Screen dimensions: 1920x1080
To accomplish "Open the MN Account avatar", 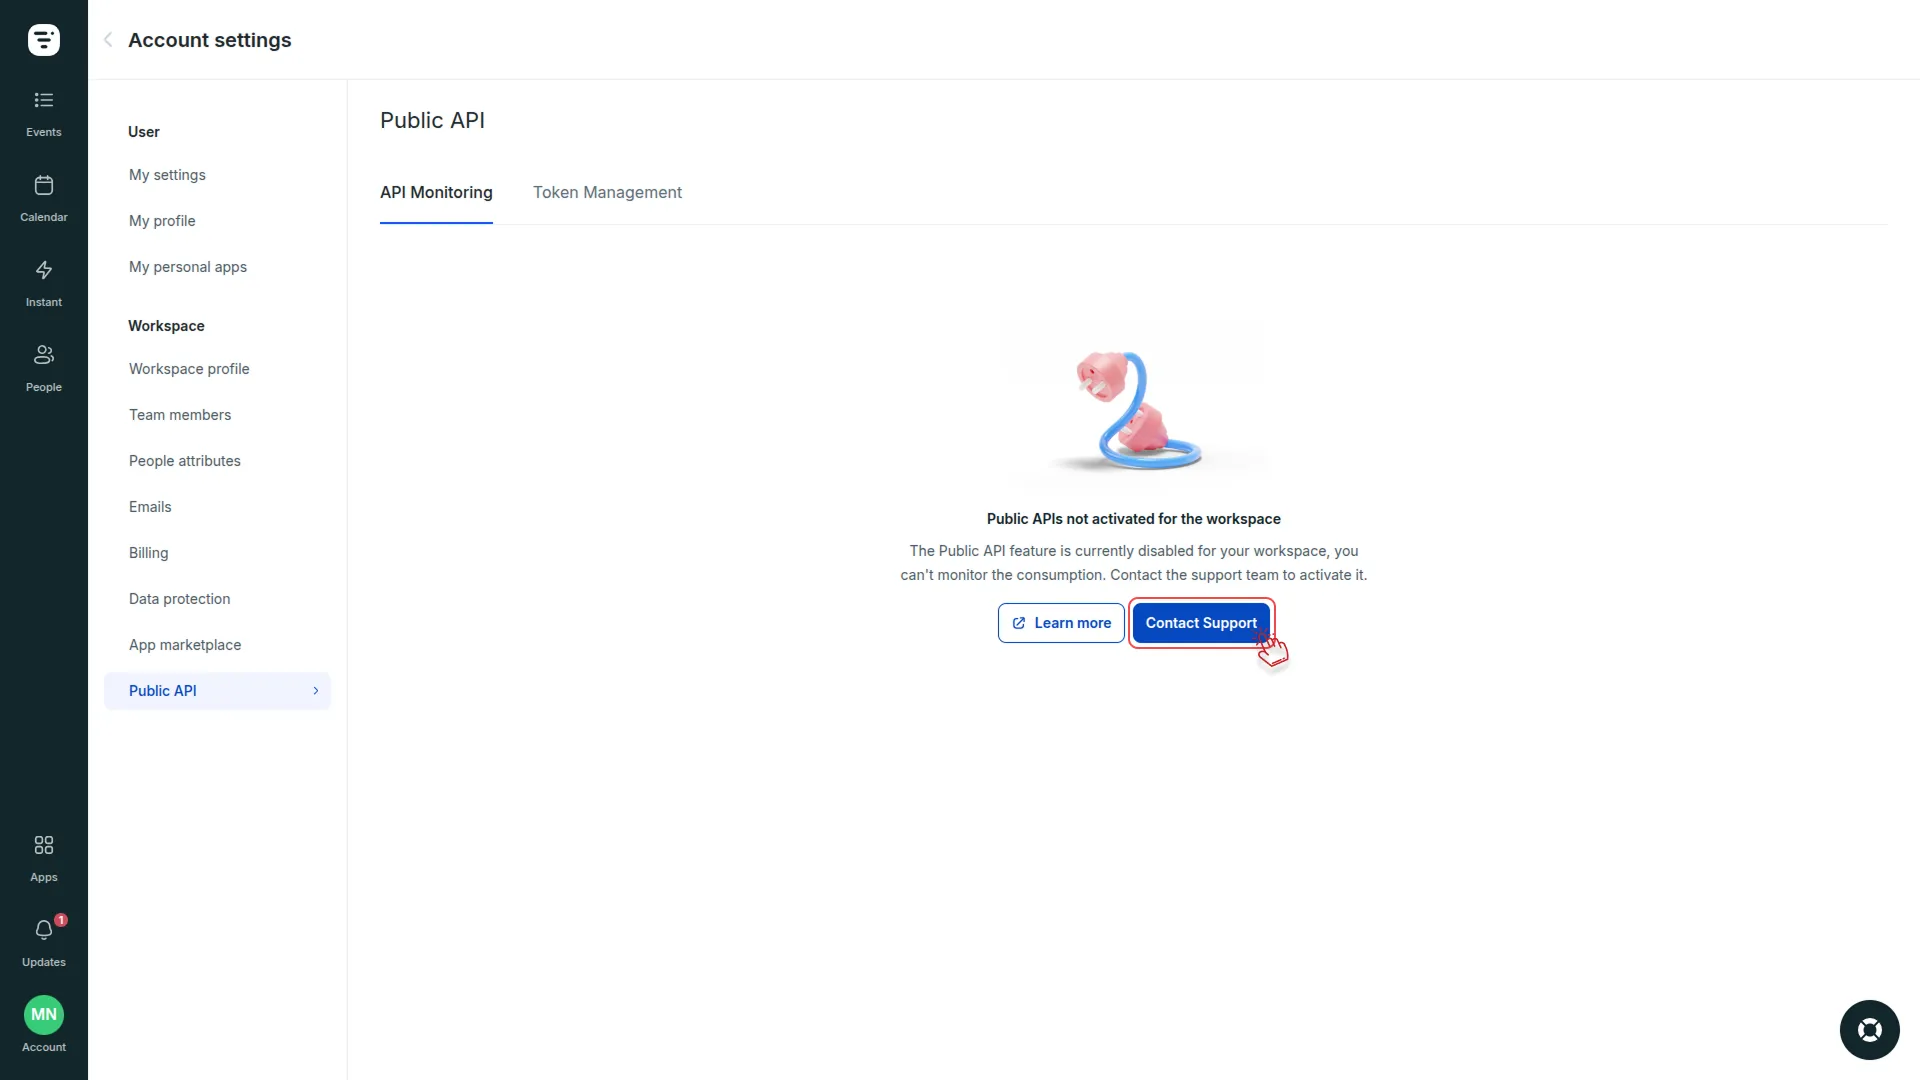I will pyautogui.click(x=43, y=1013).
